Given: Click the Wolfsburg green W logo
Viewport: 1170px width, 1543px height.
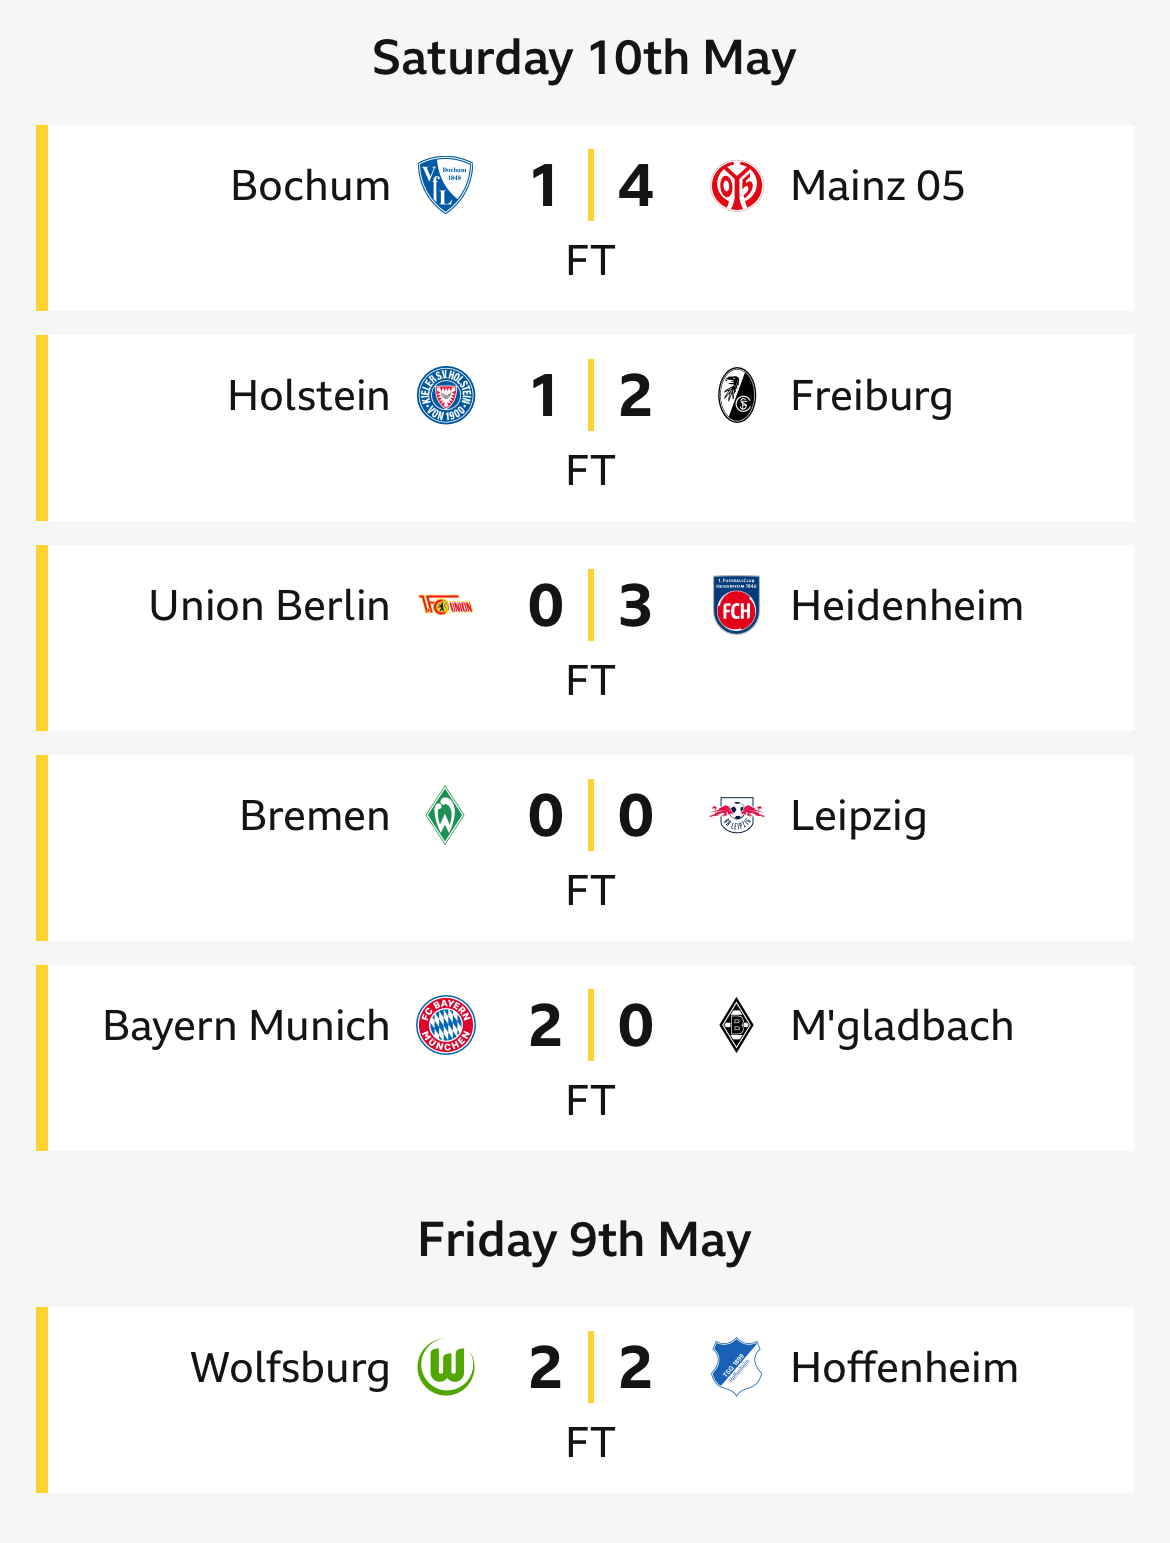Looking at the screenshot, I should 445,1367.
